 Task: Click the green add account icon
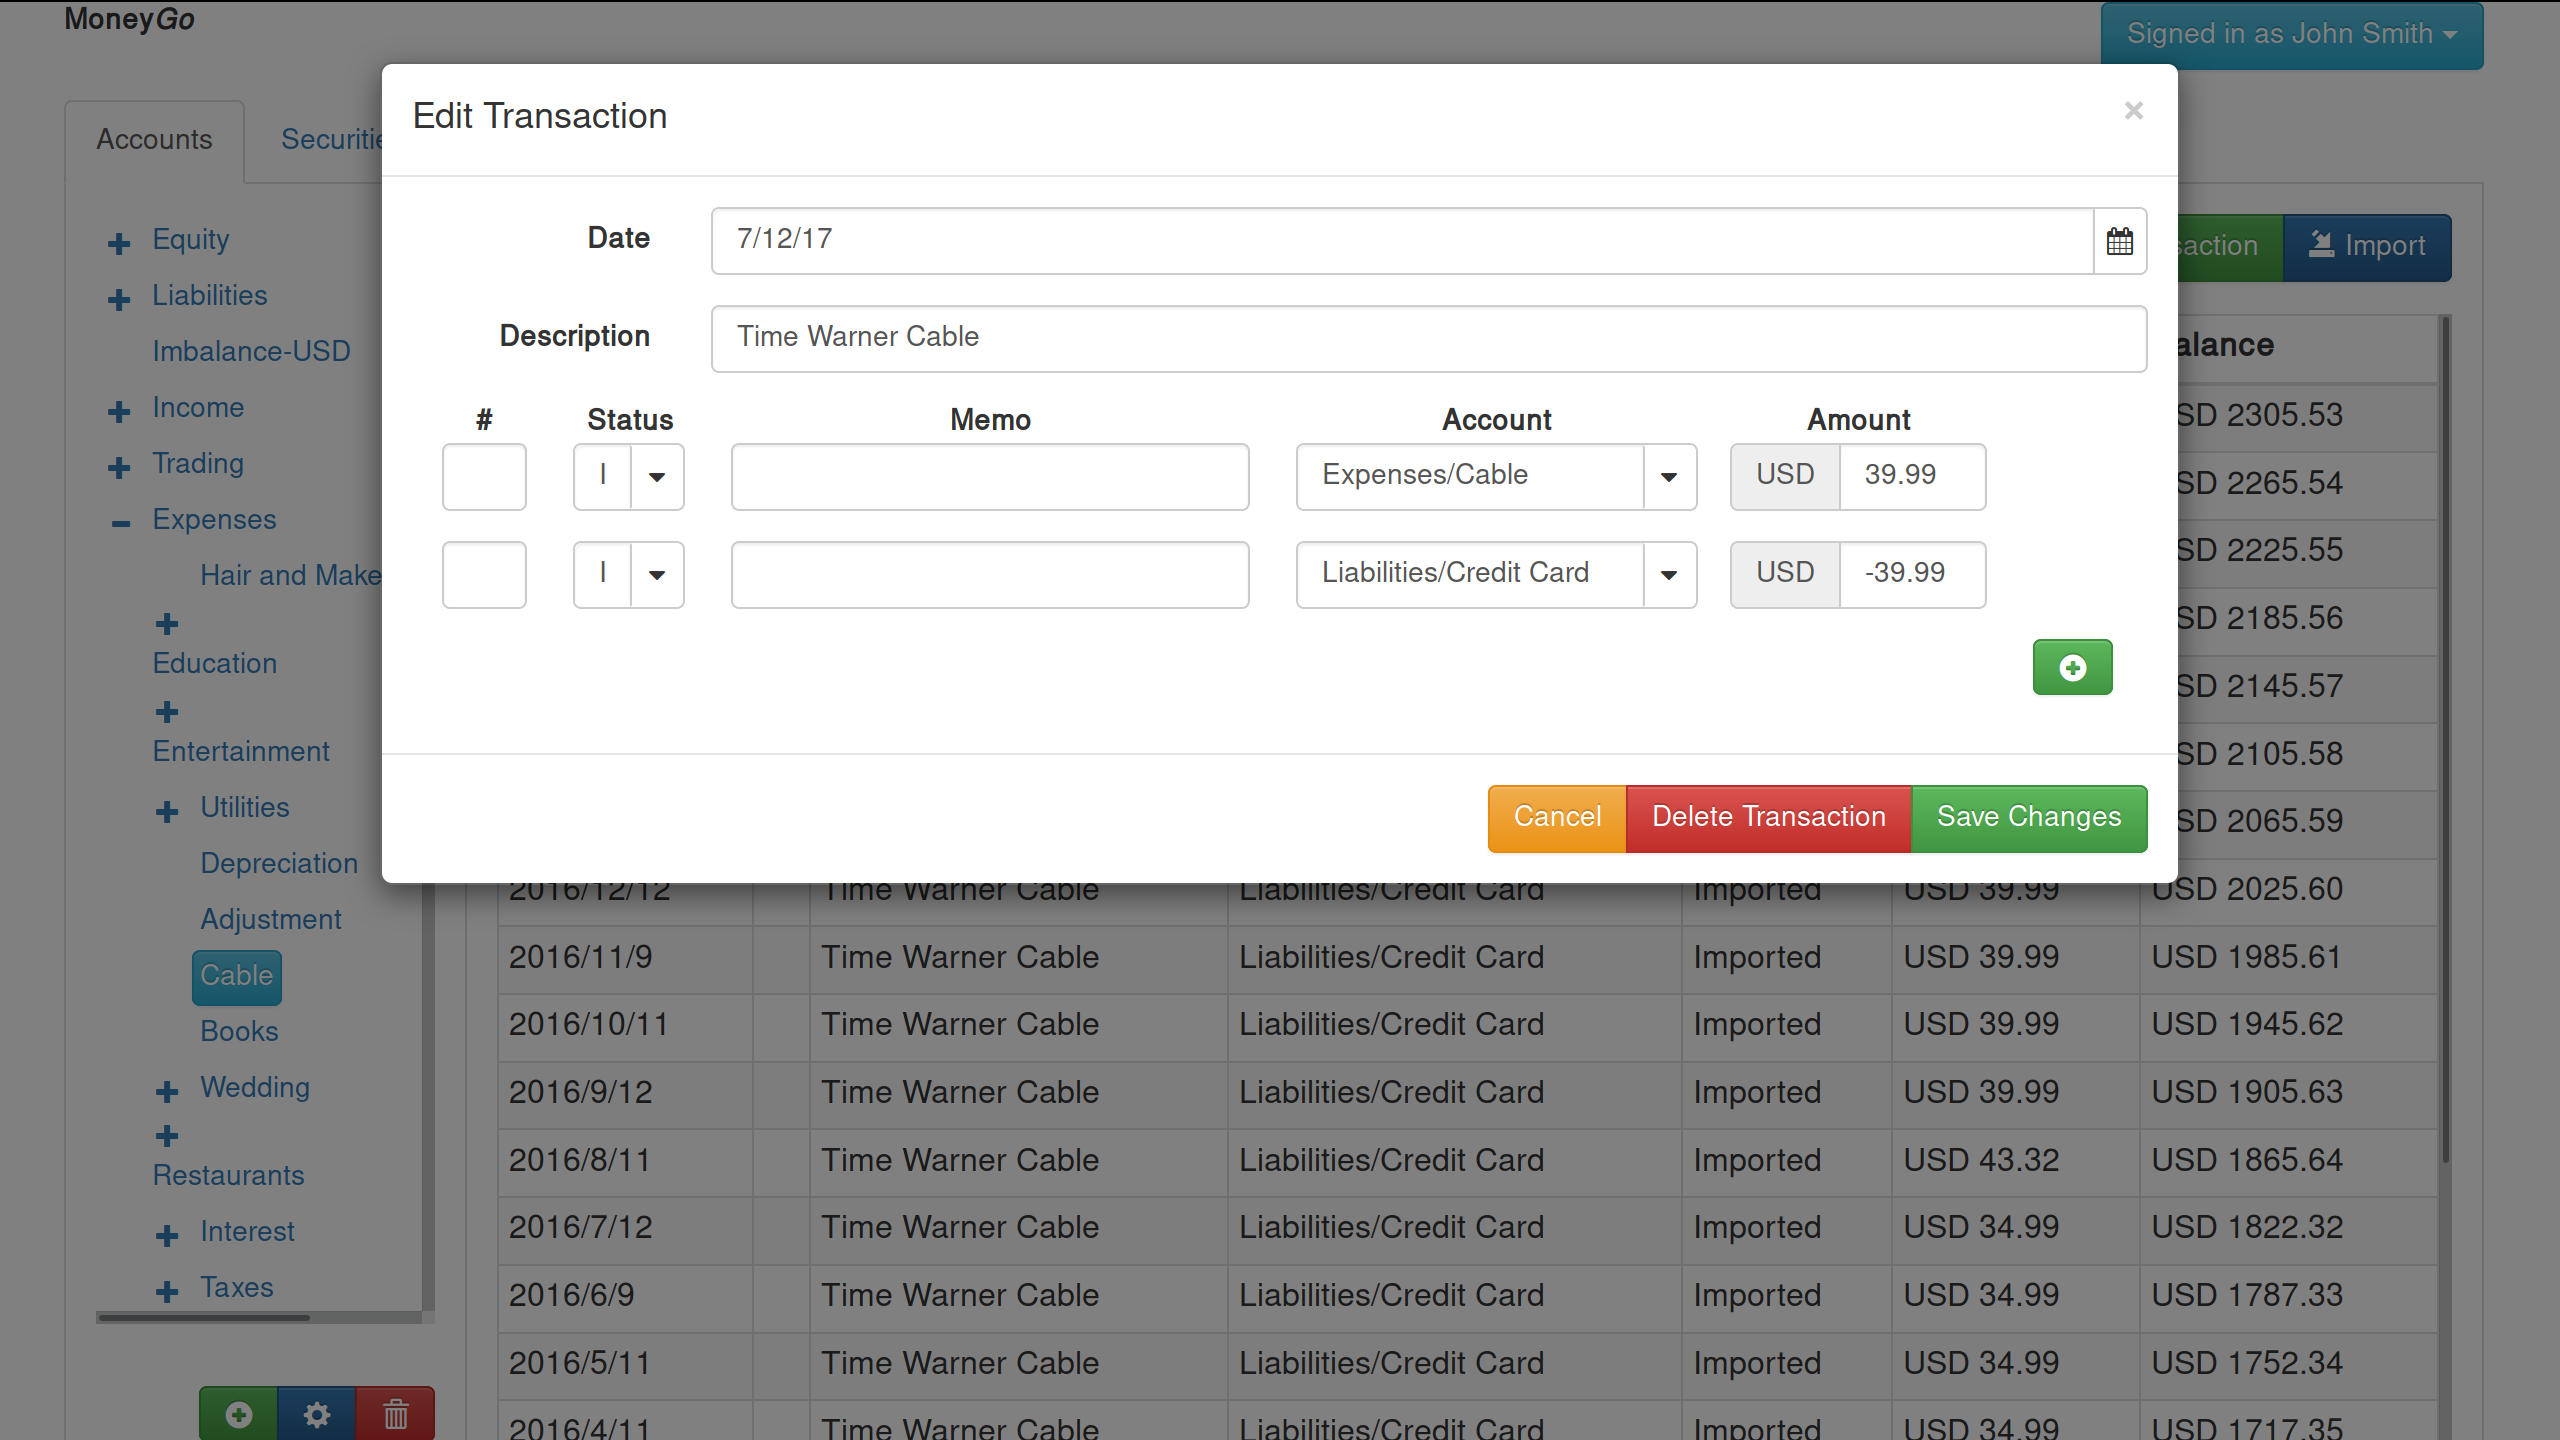(x=238, y=1414)
